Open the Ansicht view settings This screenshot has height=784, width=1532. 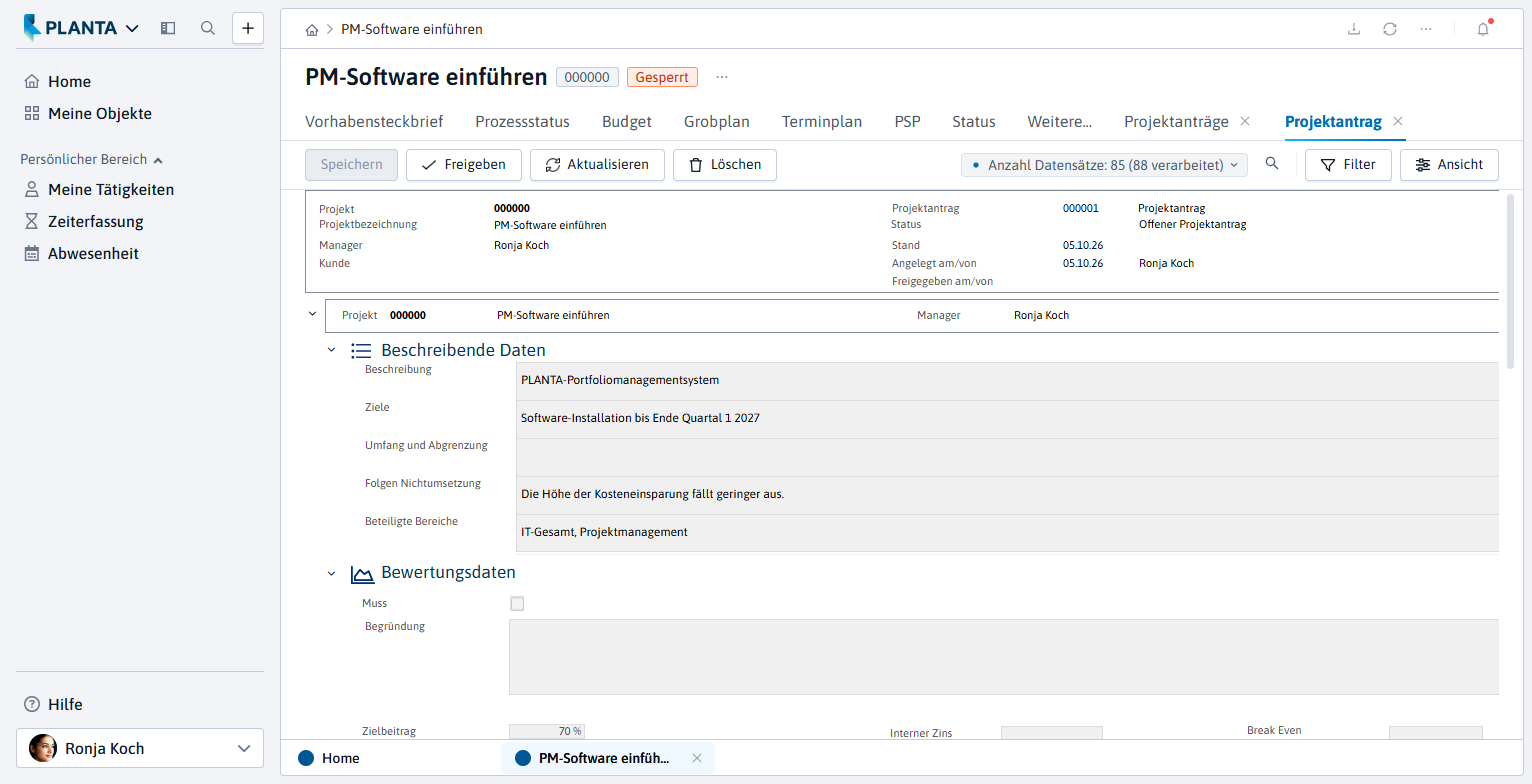pos(1449,165)
